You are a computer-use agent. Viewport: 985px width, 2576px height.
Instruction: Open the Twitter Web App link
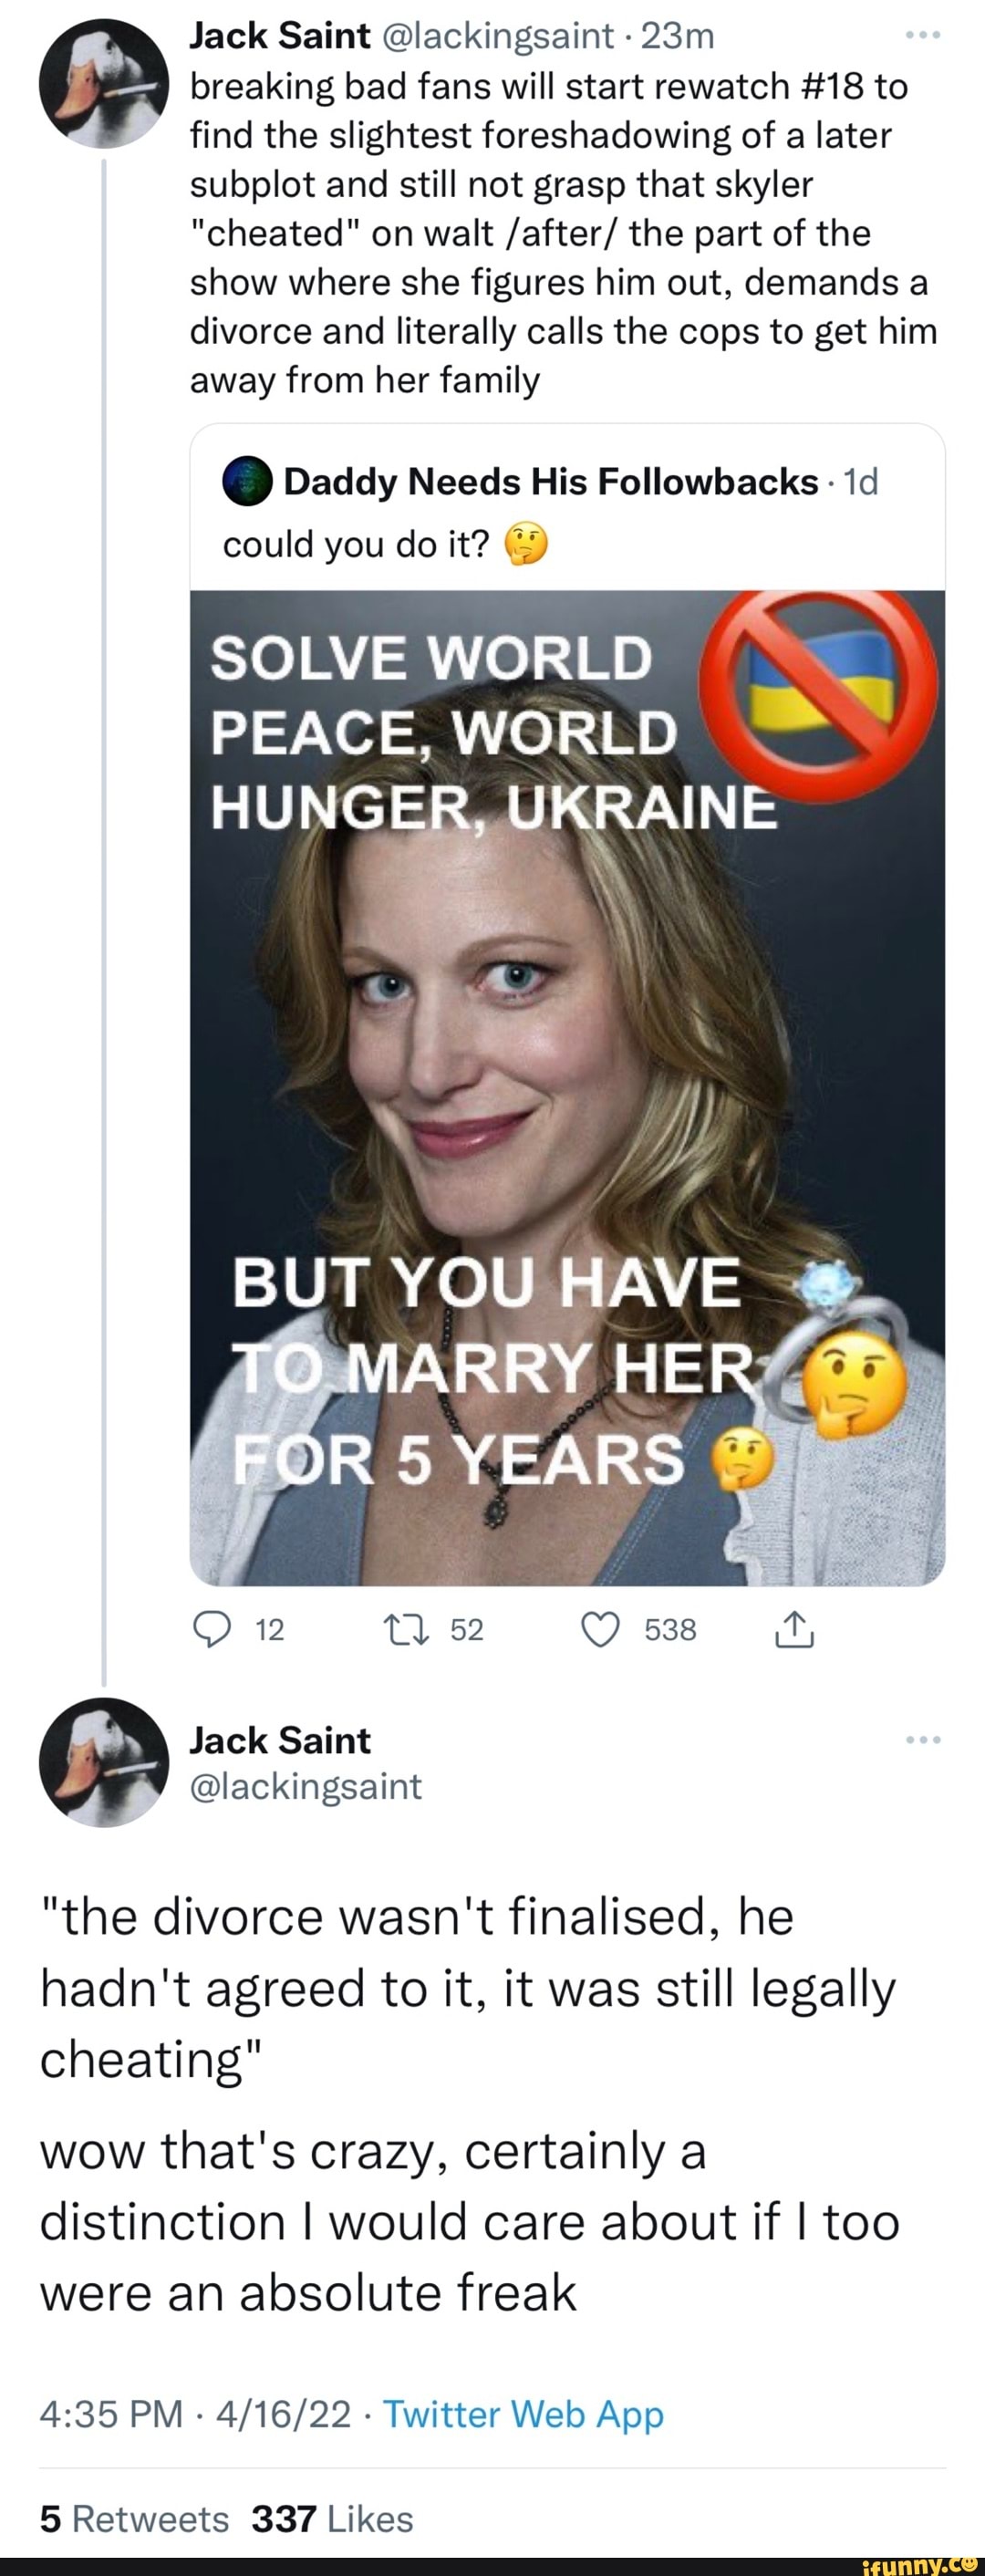[523, 2414]
